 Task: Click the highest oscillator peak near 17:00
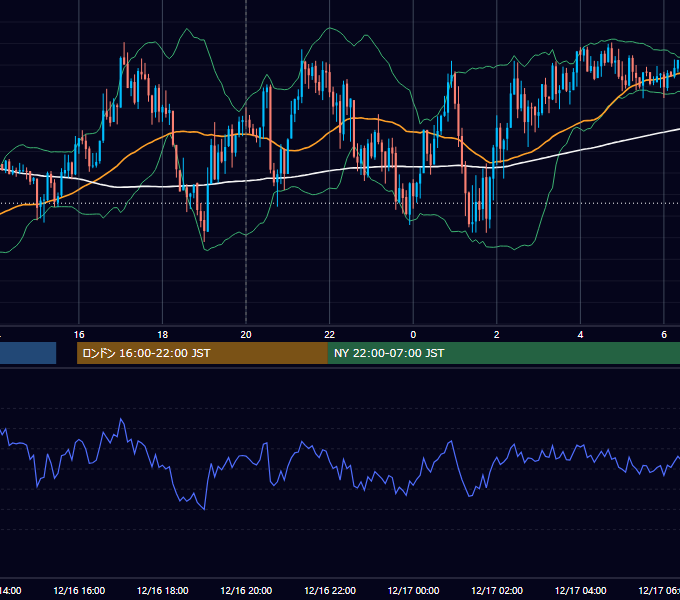[x=121, y=419]
